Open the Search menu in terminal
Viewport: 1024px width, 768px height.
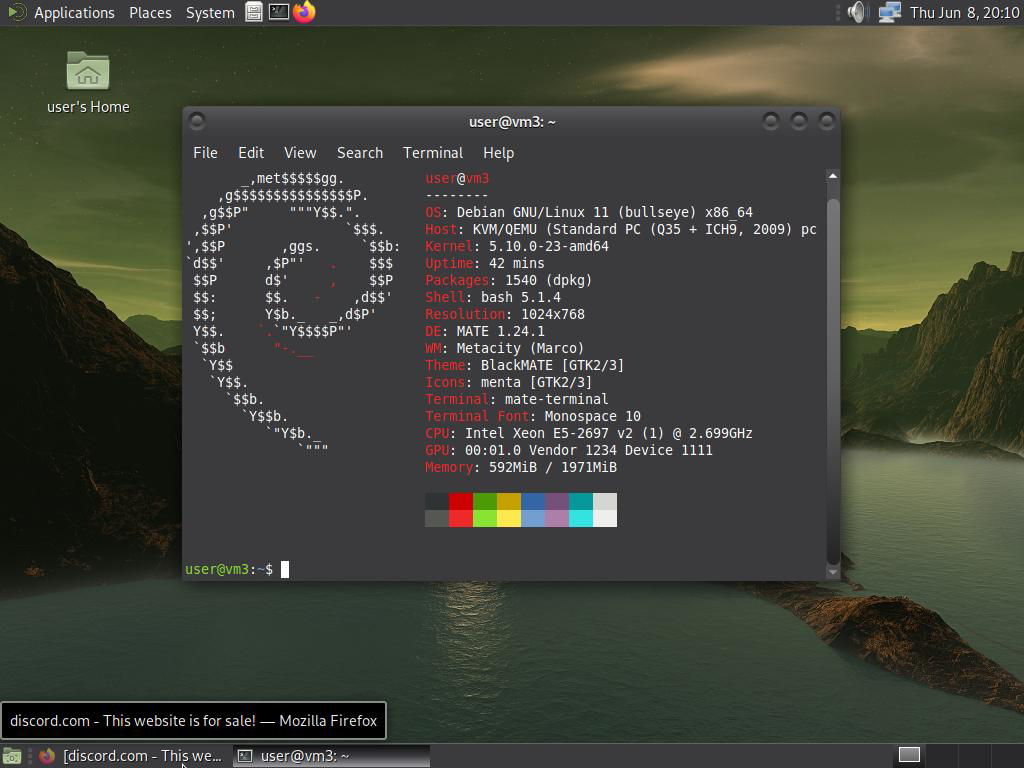pyautogui.click(x=360, y=153)
